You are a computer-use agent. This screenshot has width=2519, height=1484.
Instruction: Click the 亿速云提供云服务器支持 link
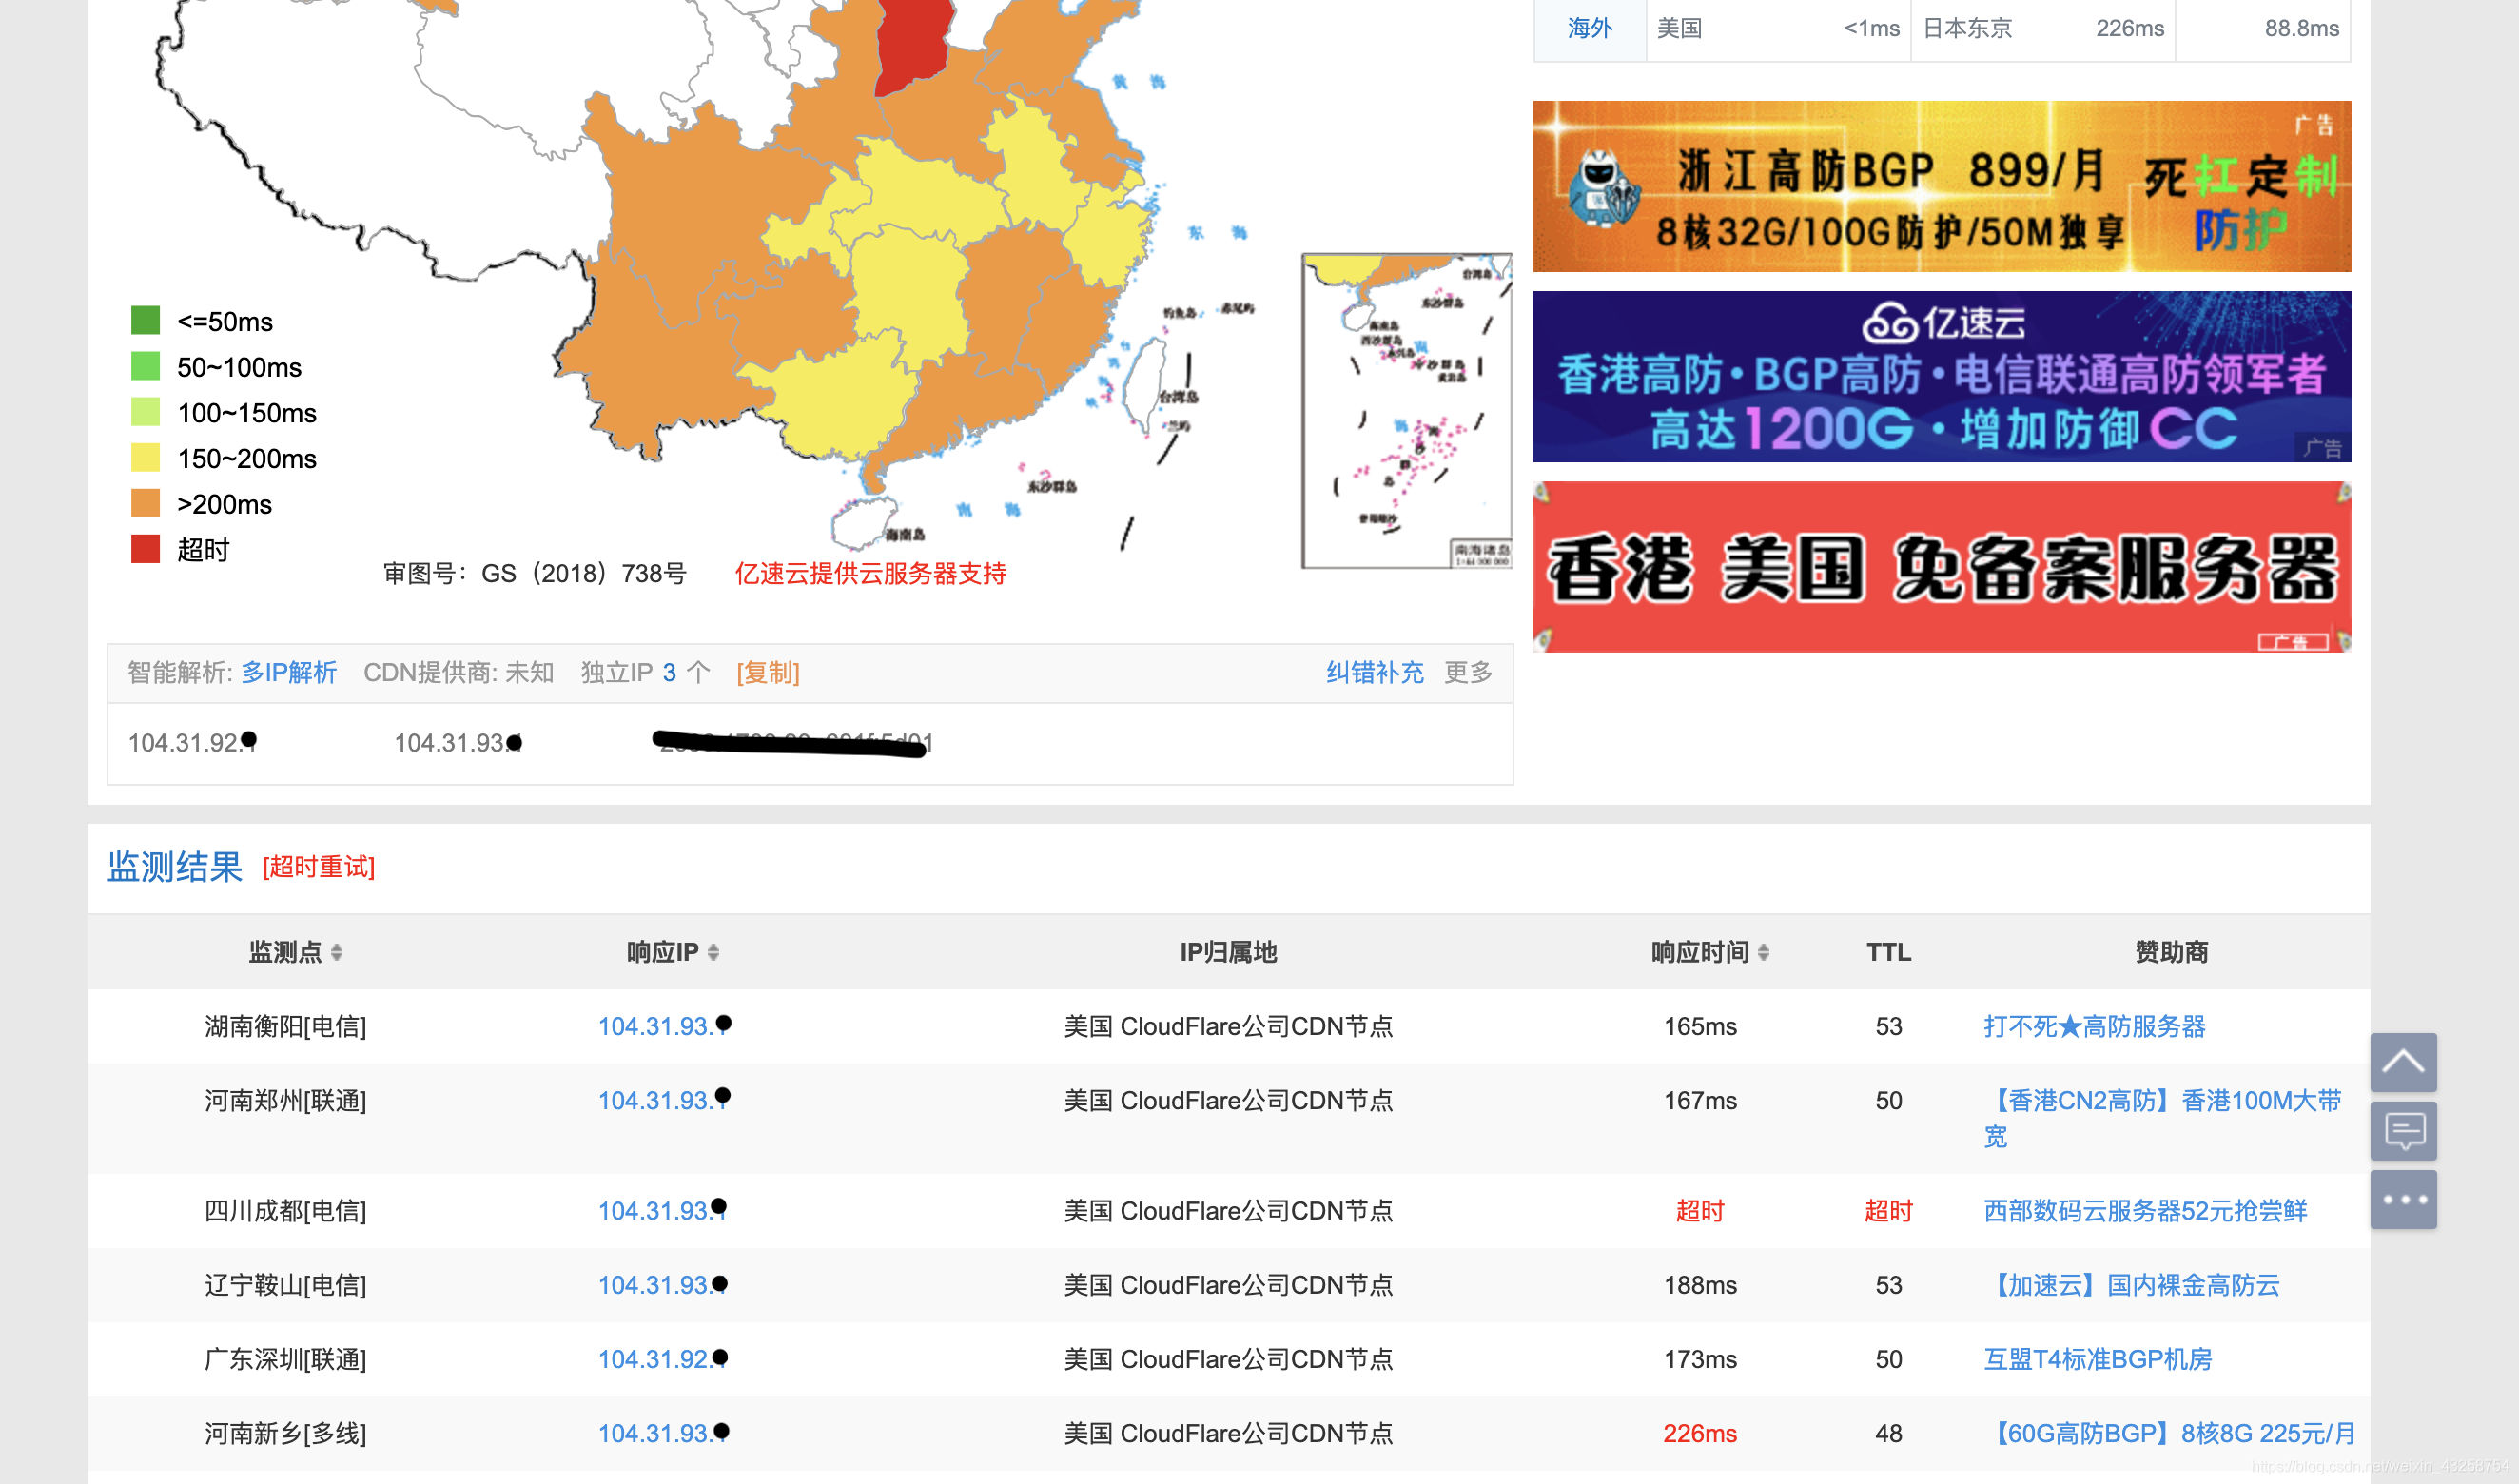870,573
